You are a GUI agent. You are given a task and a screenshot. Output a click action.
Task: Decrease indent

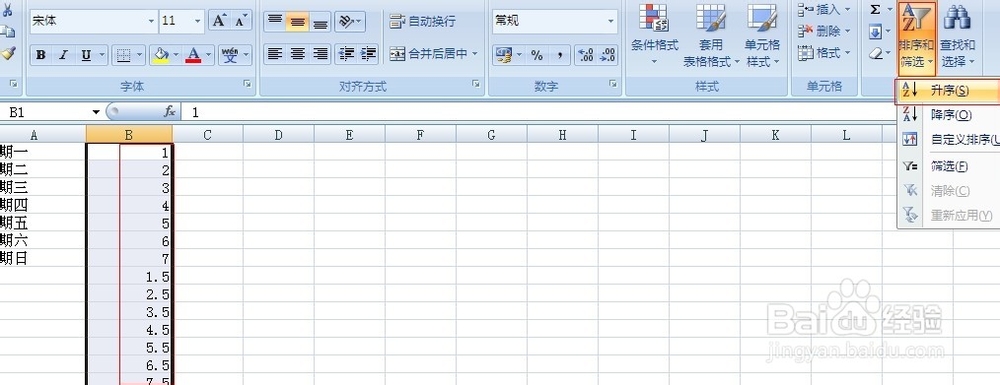pos(346,54)
